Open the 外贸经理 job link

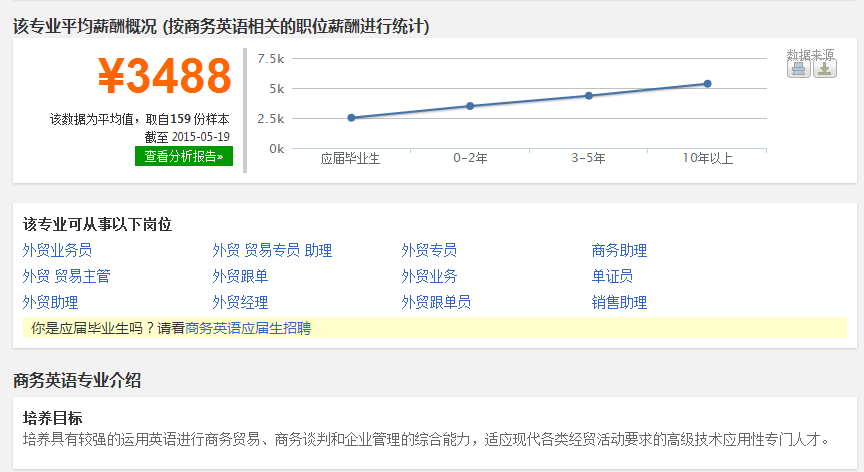pos(240,303)
